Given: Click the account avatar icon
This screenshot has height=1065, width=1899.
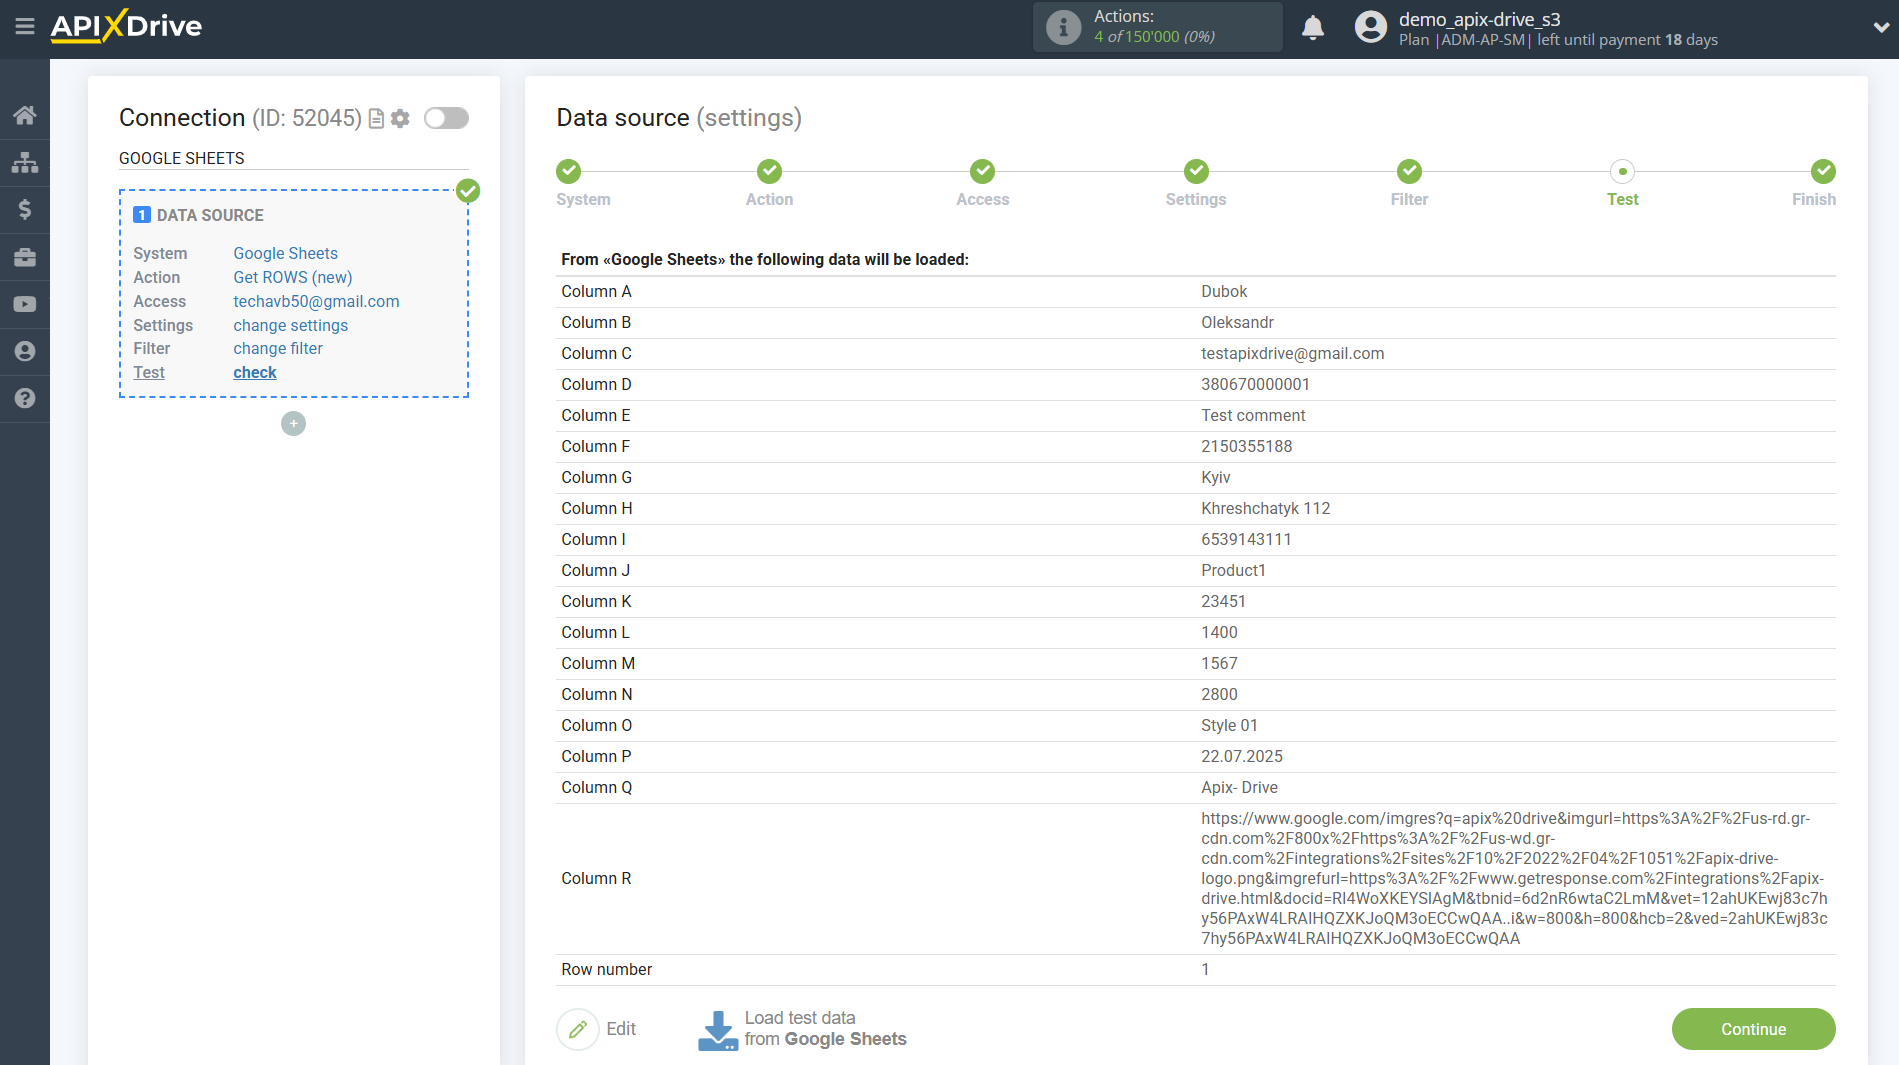Looking at the screenshot, I should (1370, 27).
